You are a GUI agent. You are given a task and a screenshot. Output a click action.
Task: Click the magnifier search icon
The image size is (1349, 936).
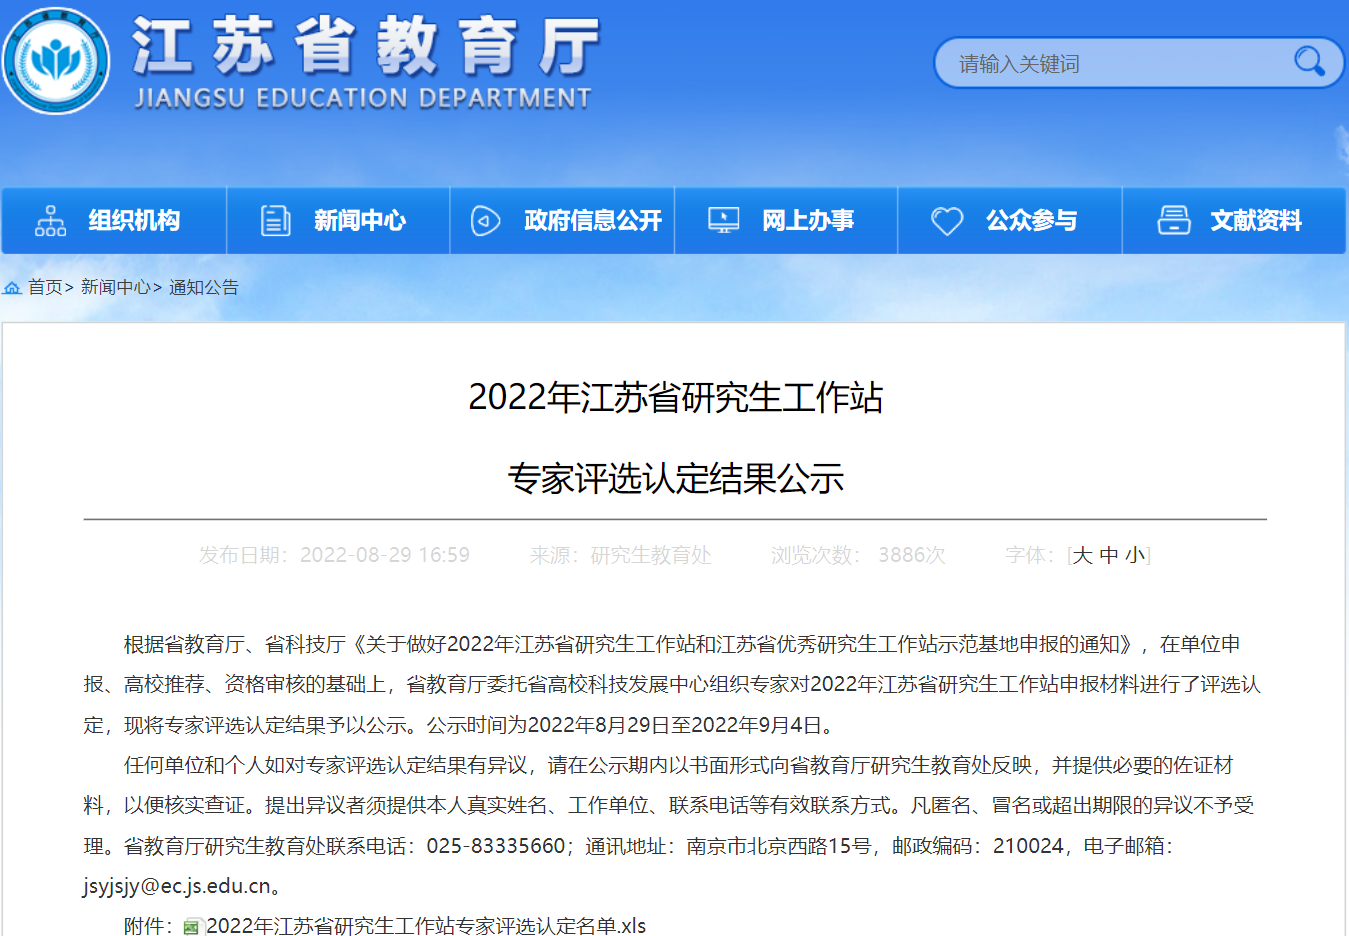point(1308,62)
